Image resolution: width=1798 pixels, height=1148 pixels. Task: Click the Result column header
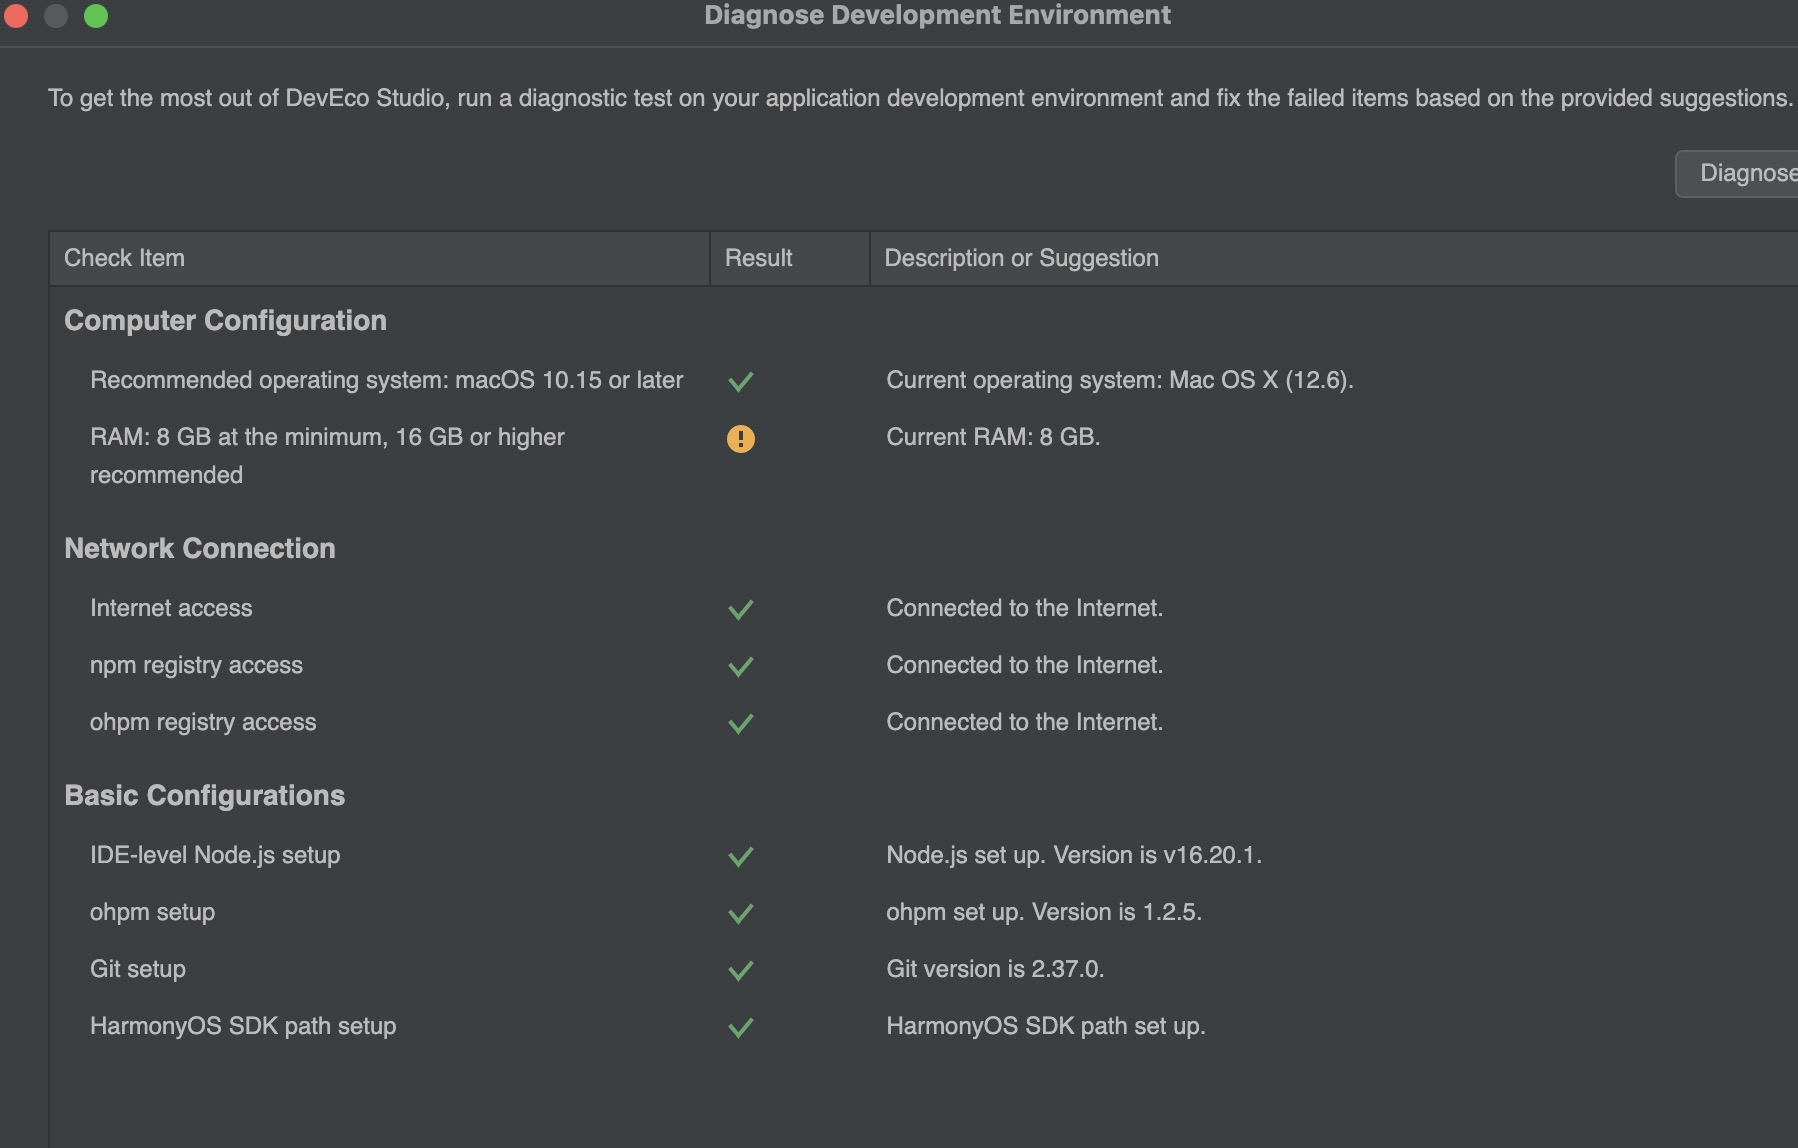[x=789, y=258]
